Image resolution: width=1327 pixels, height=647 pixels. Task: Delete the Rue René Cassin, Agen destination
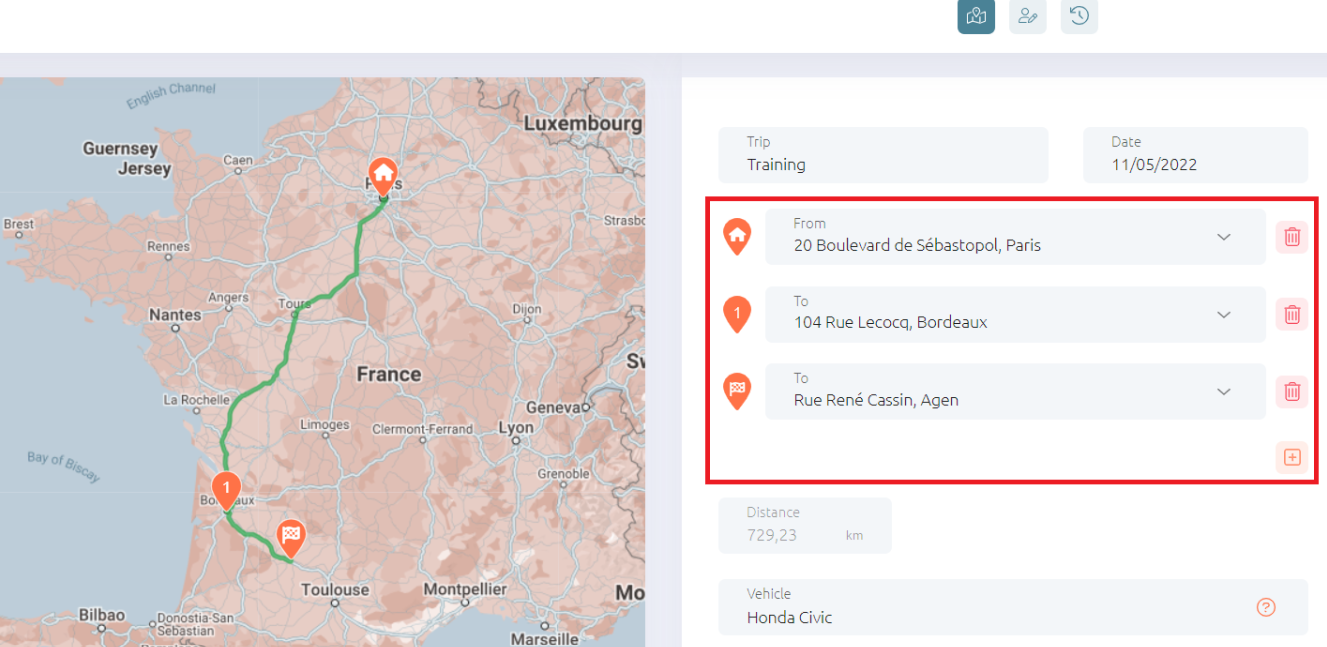(1292, 391)
